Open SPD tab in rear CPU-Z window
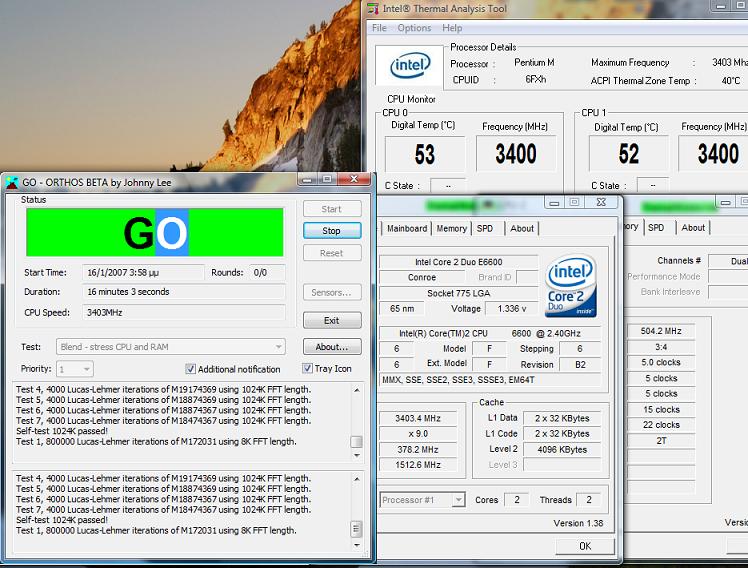748x568 pixels. (656, 227)
